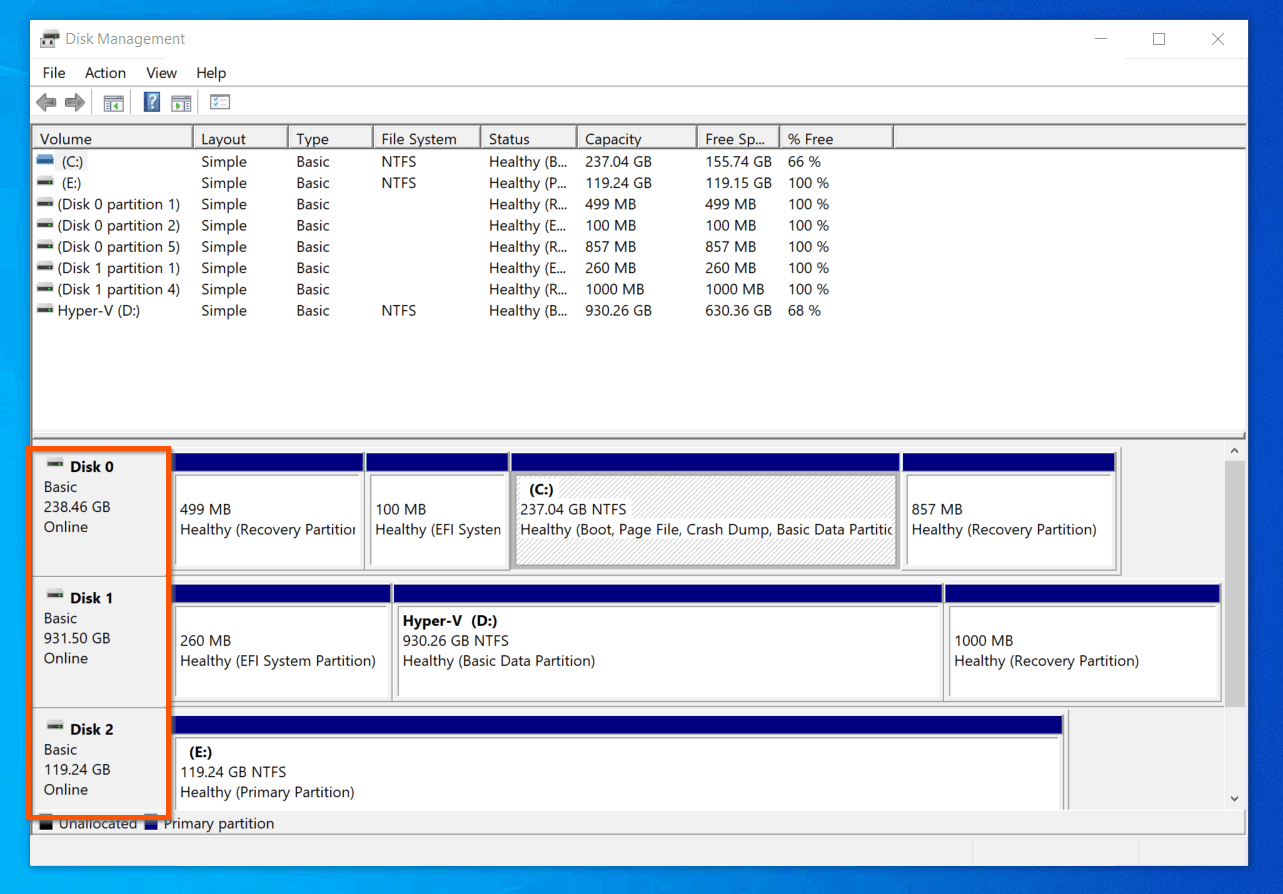Open the Action menu
Viewport: 1283px width, 894px height.
pos(105,73)
